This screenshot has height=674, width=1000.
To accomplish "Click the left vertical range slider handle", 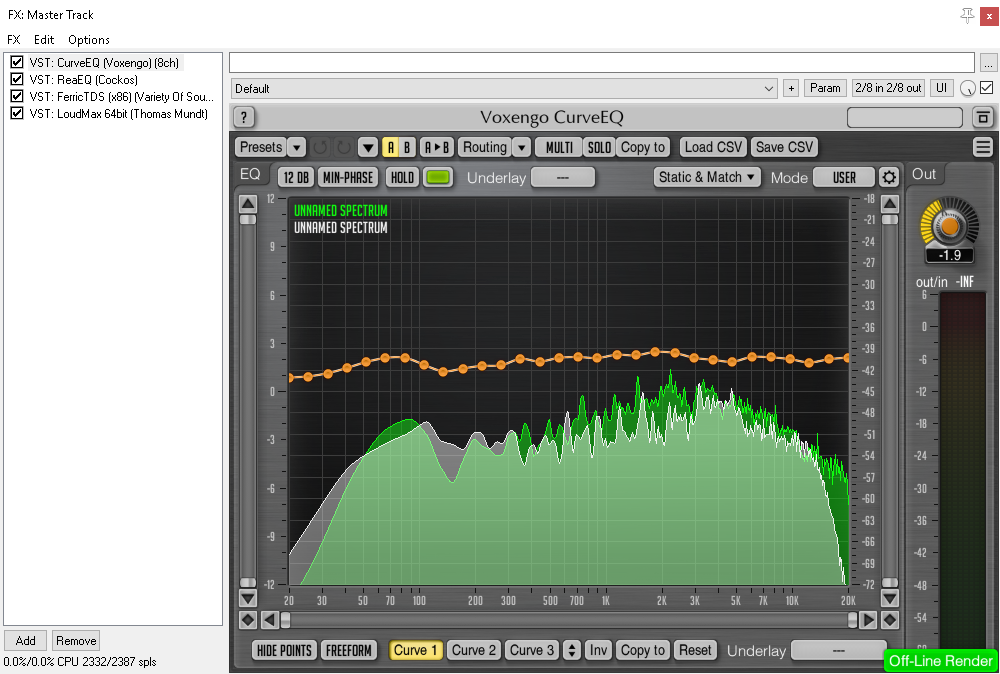I will [248, 219].
